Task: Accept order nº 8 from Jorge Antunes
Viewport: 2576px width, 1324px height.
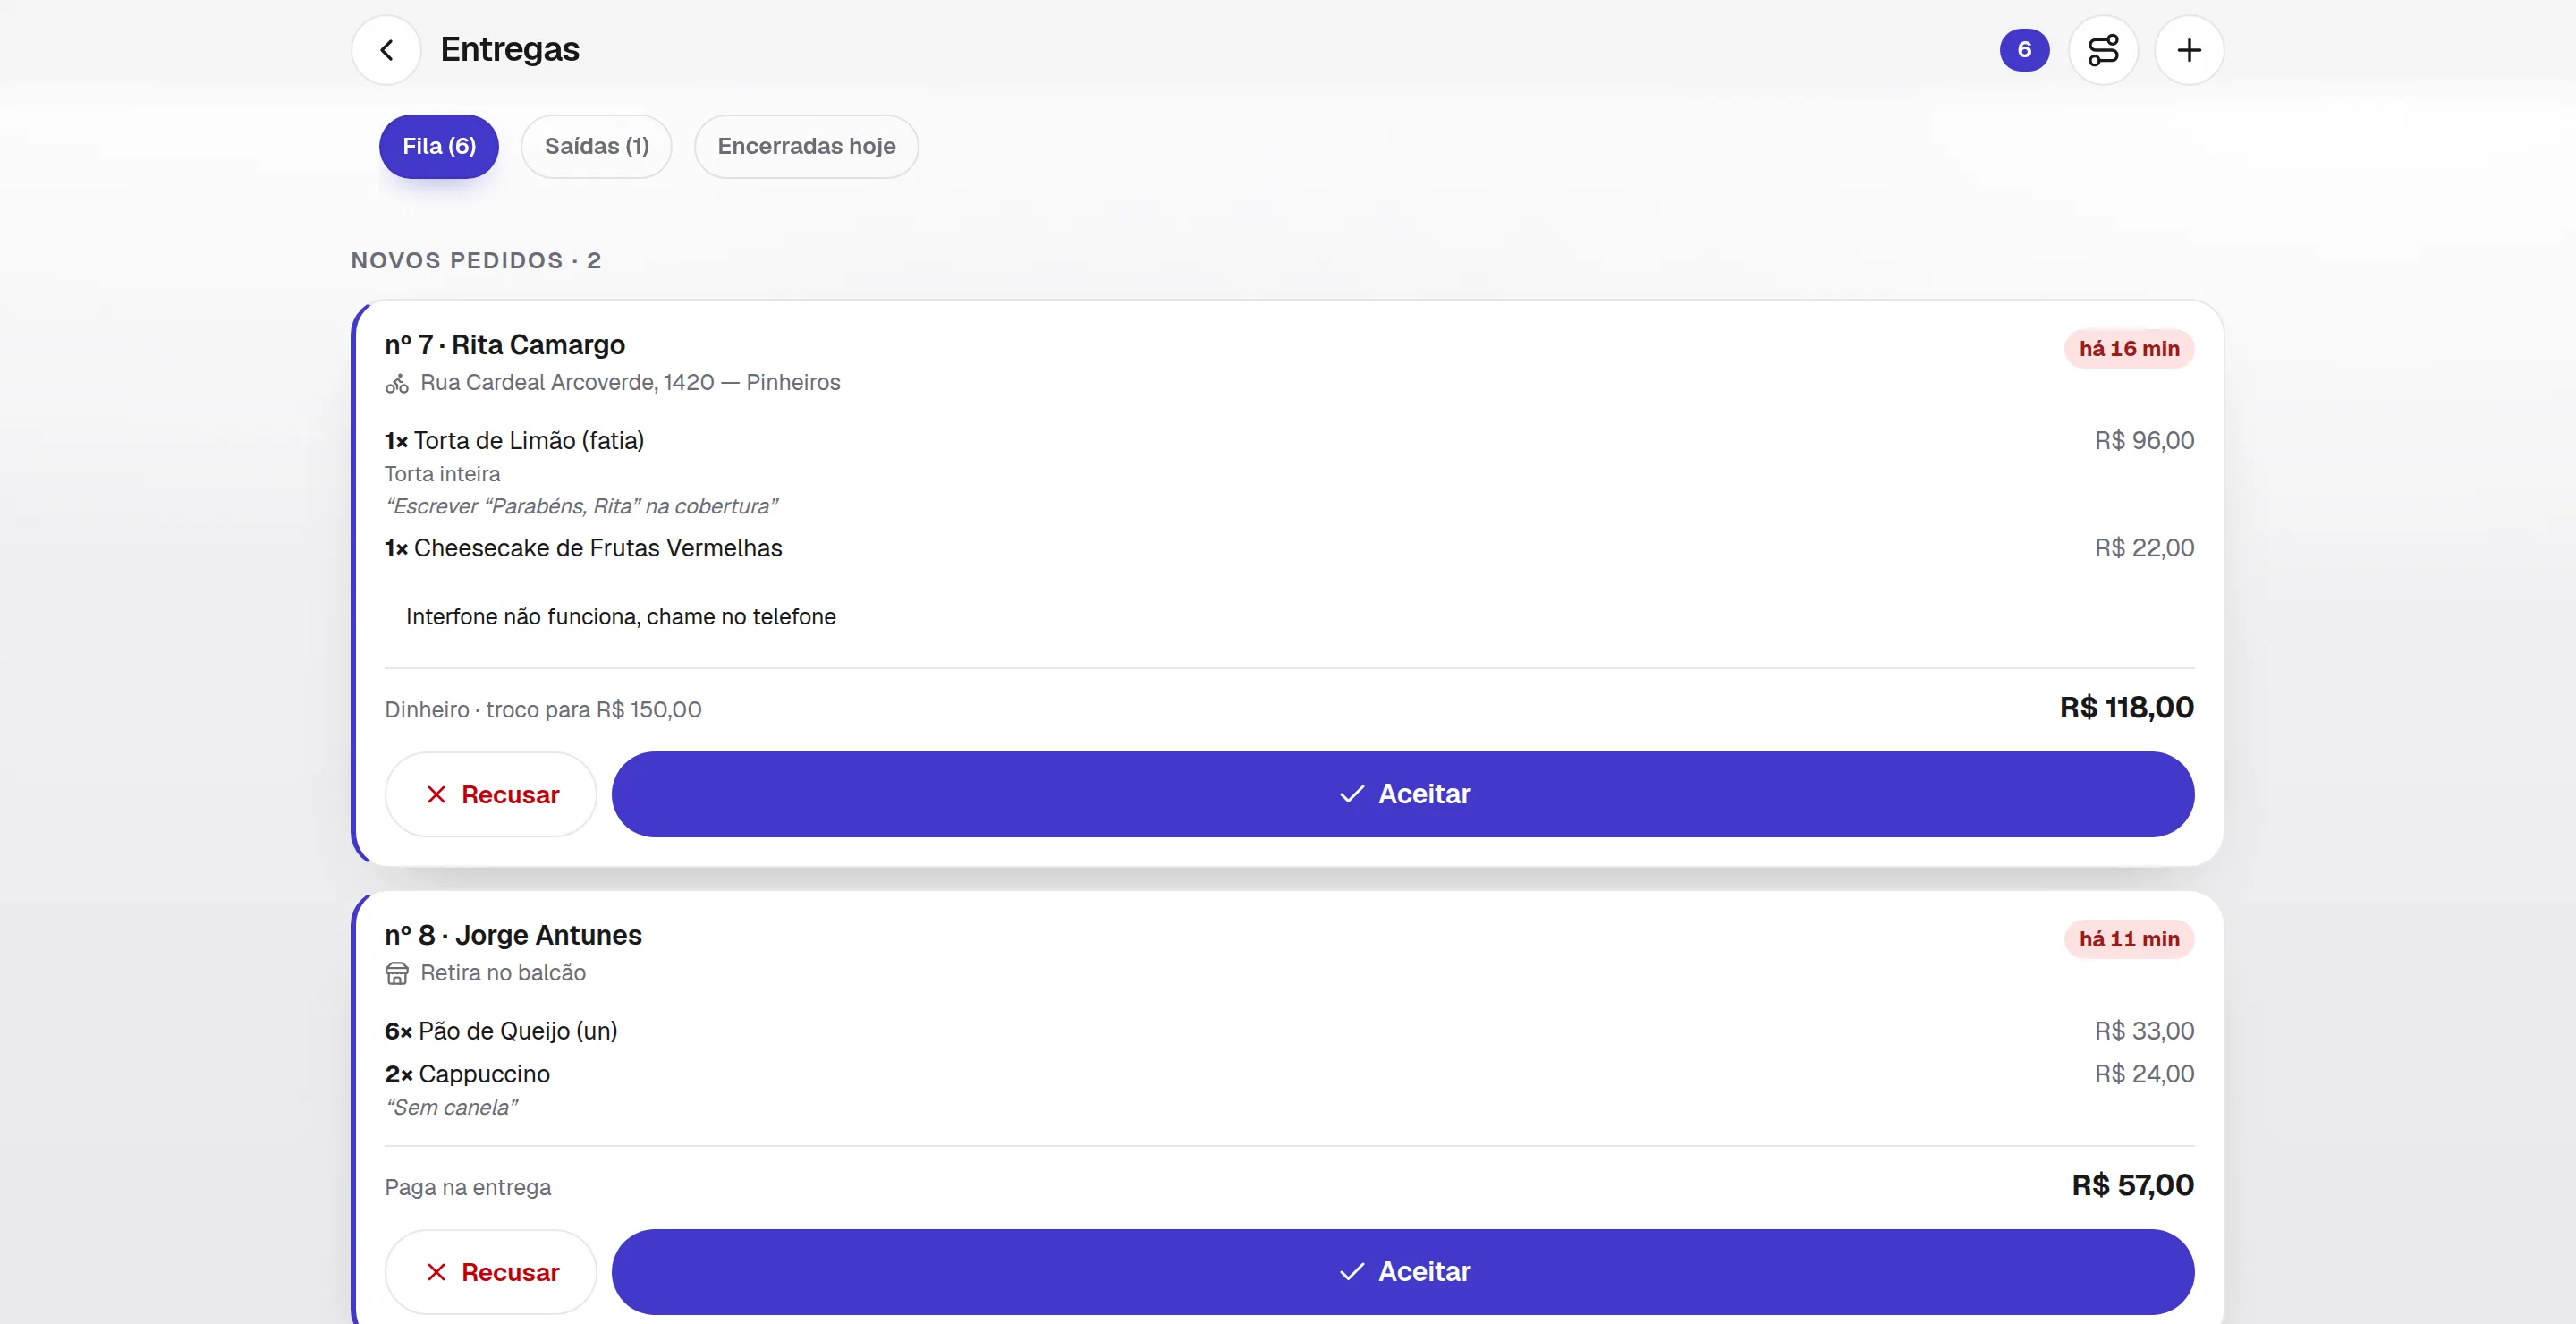Action: [x=1403, y=1272]
